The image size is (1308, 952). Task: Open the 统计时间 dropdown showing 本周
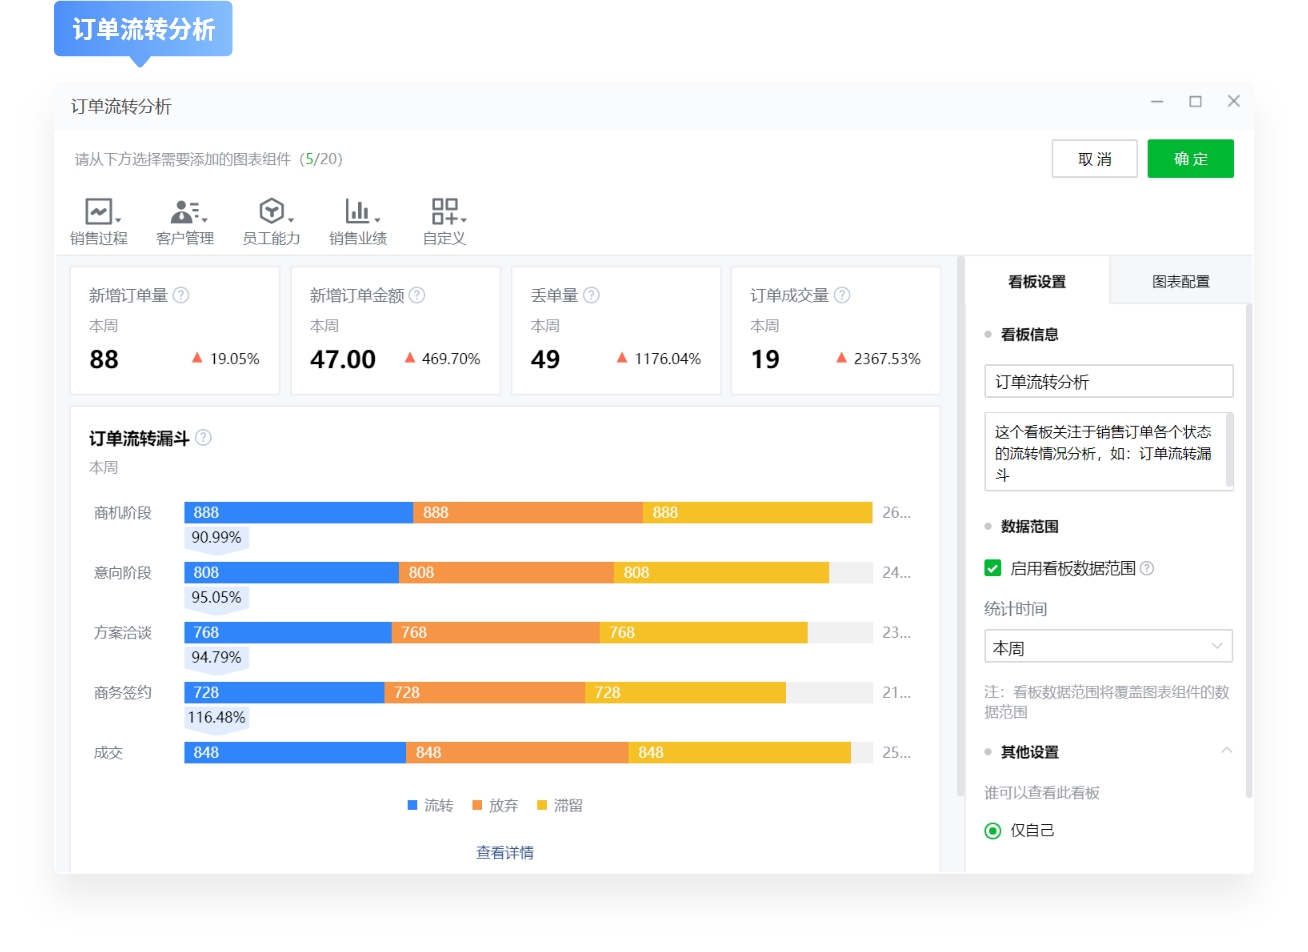point(1108,646)
